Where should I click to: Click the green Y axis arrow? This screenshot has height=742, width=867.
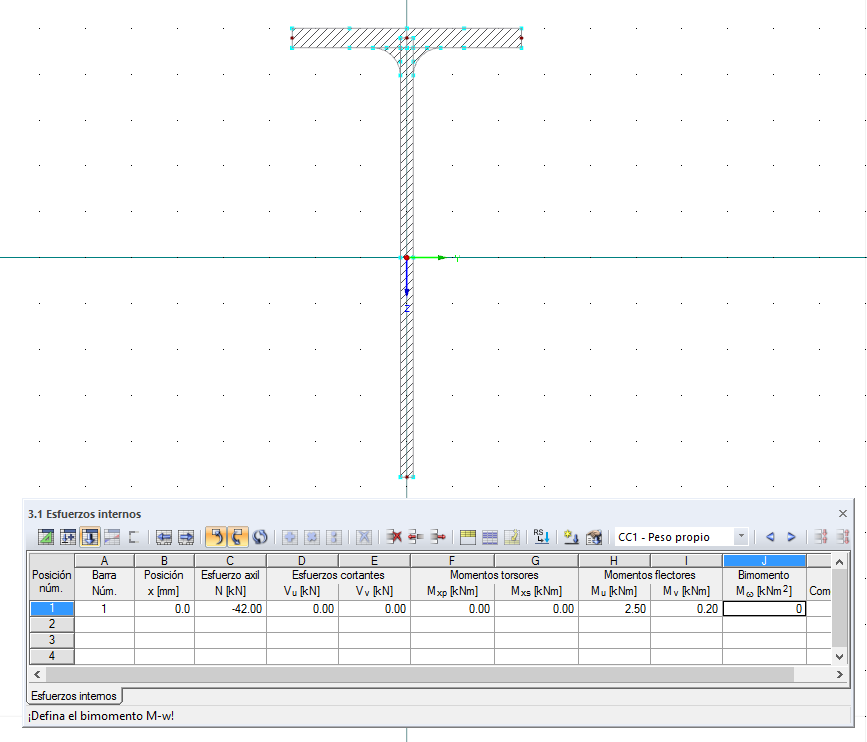pyautogui.click(x=429, y=258)
